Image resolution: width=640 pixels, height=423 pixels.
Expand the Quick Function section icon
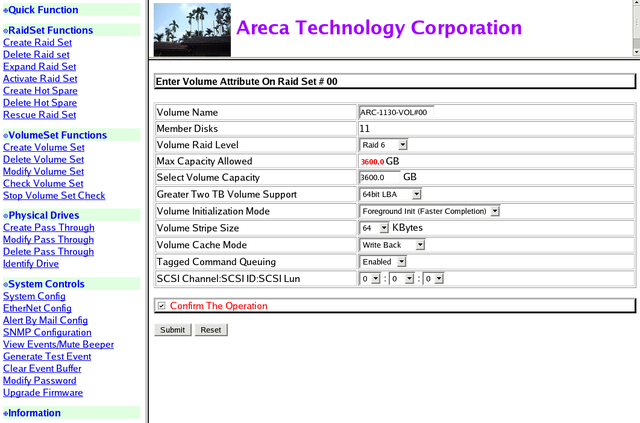5,10
